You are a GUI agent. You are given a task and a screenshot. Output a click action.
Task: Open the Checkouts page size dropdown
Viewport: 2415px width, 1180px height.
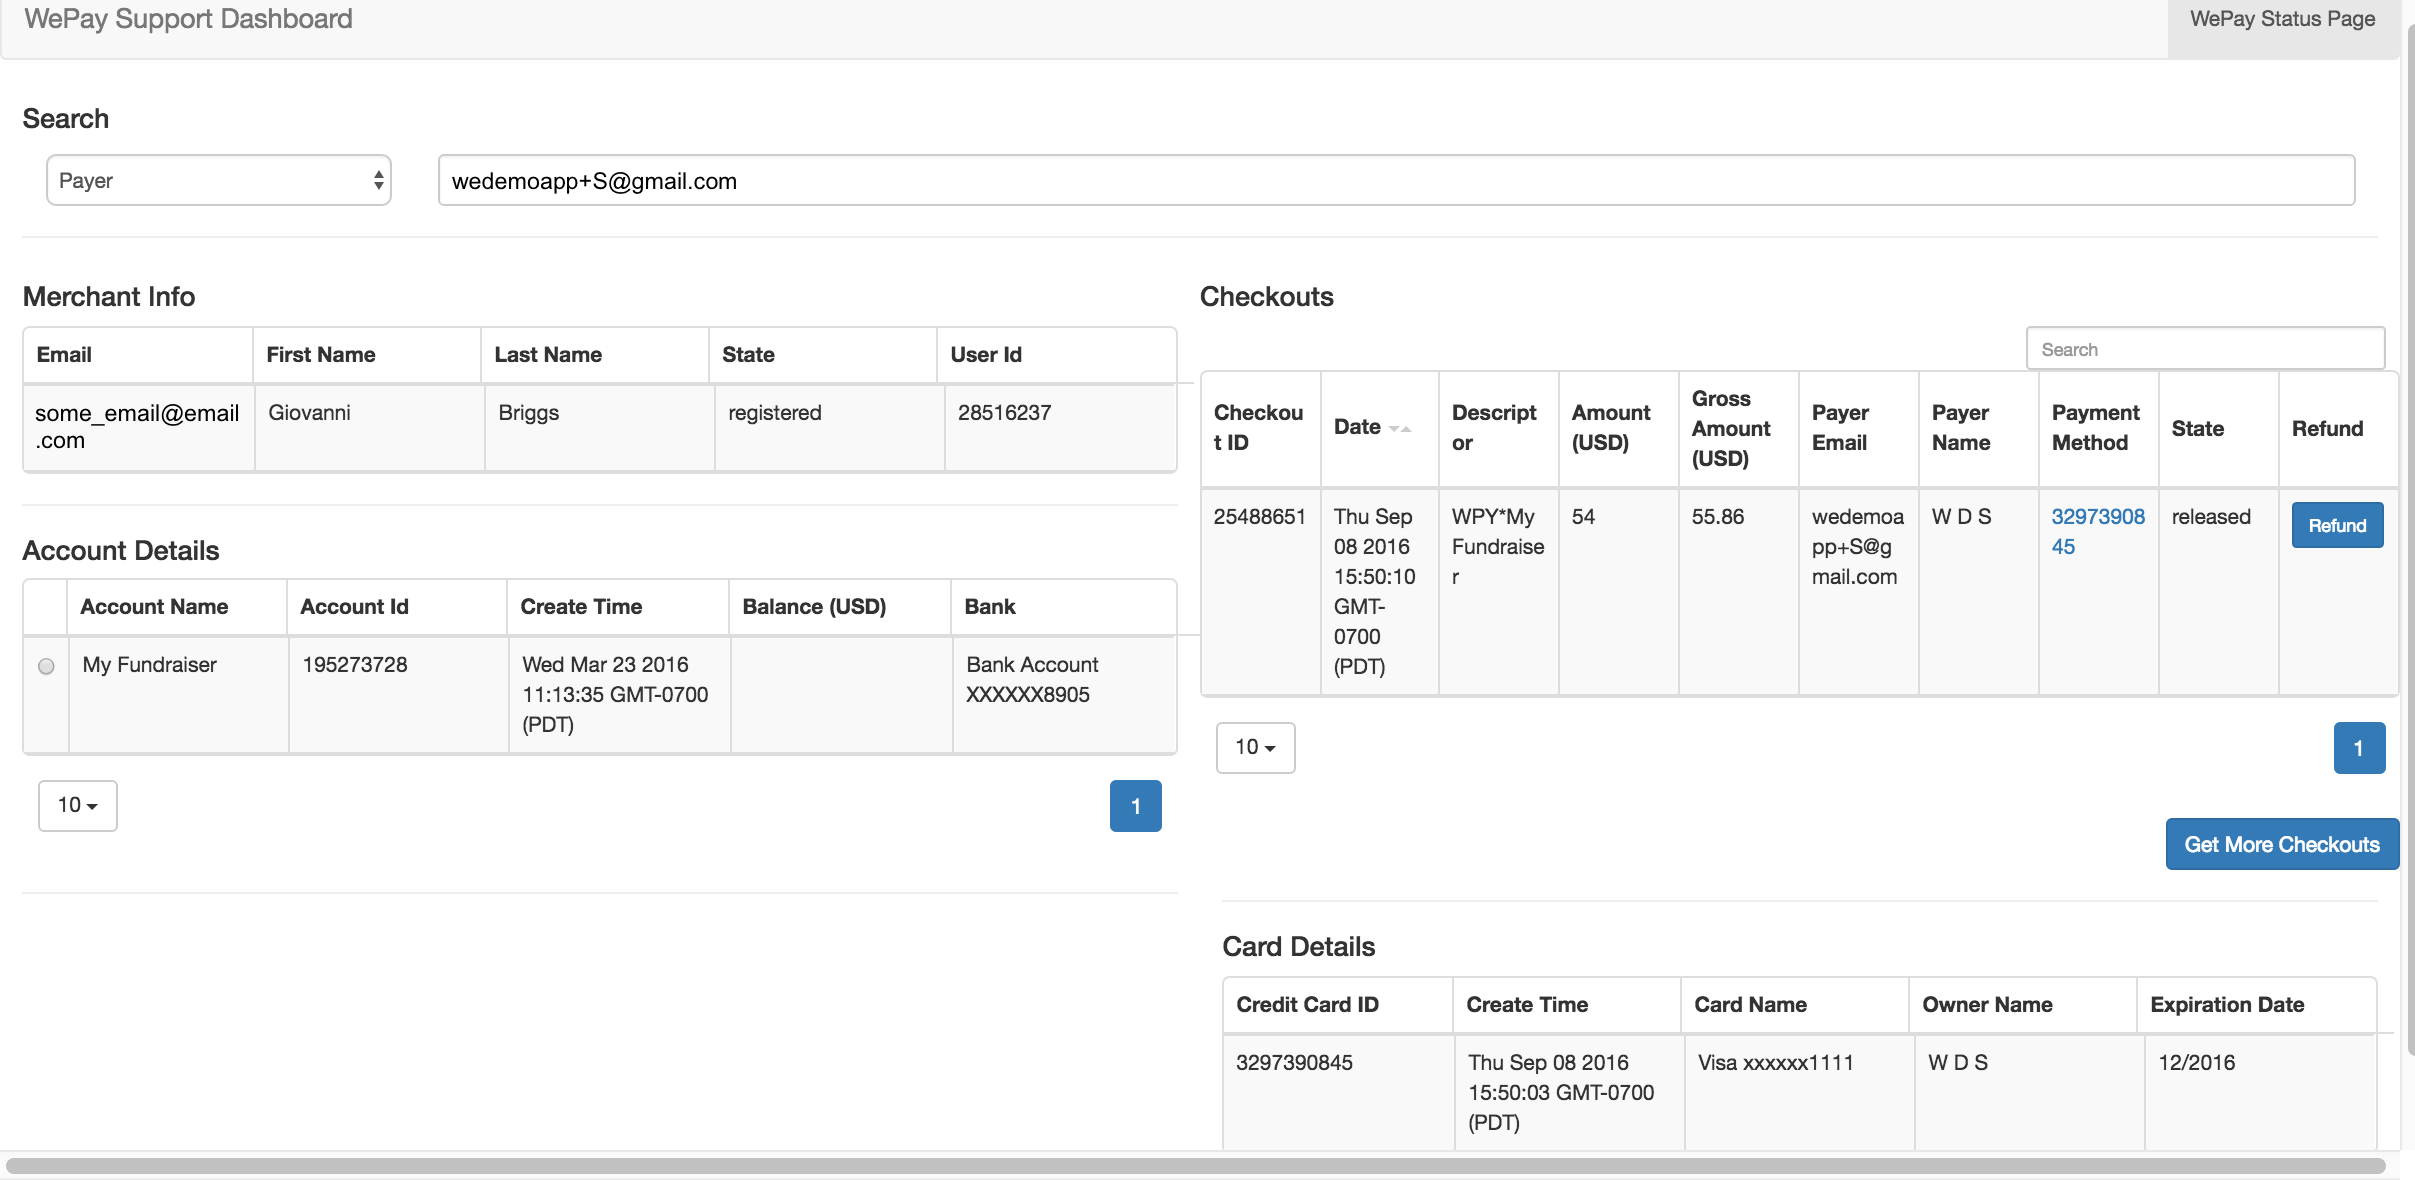tap(1256, 747)
